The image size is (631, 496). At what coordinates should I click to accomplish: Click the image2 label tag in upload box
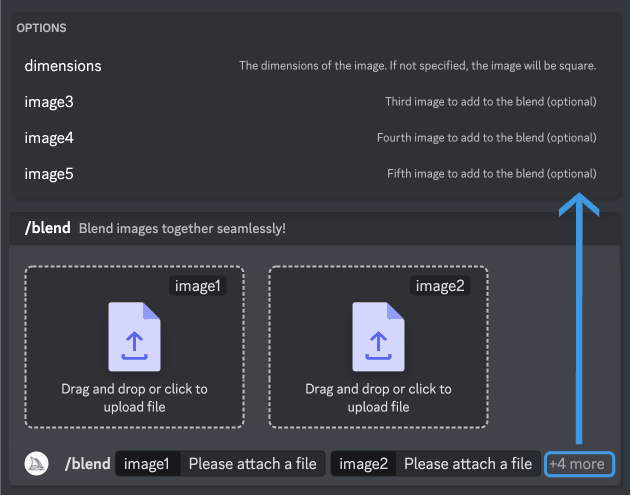[440, 286]
